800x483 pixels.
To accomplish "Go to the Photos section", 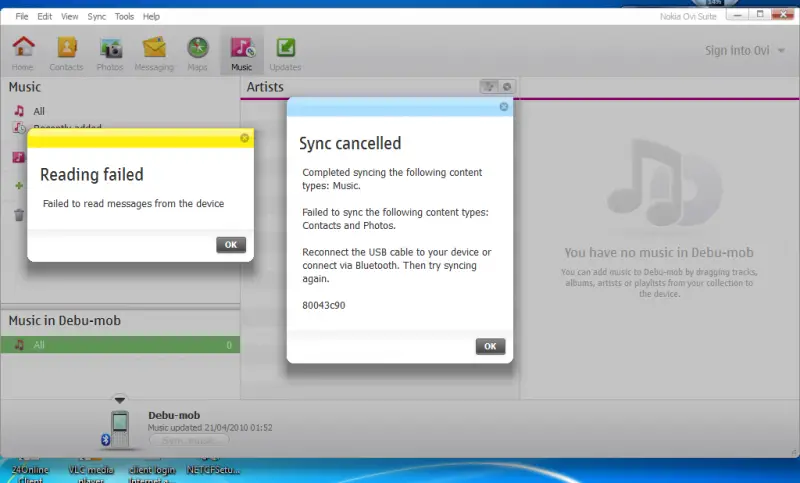I will point(110,48).
